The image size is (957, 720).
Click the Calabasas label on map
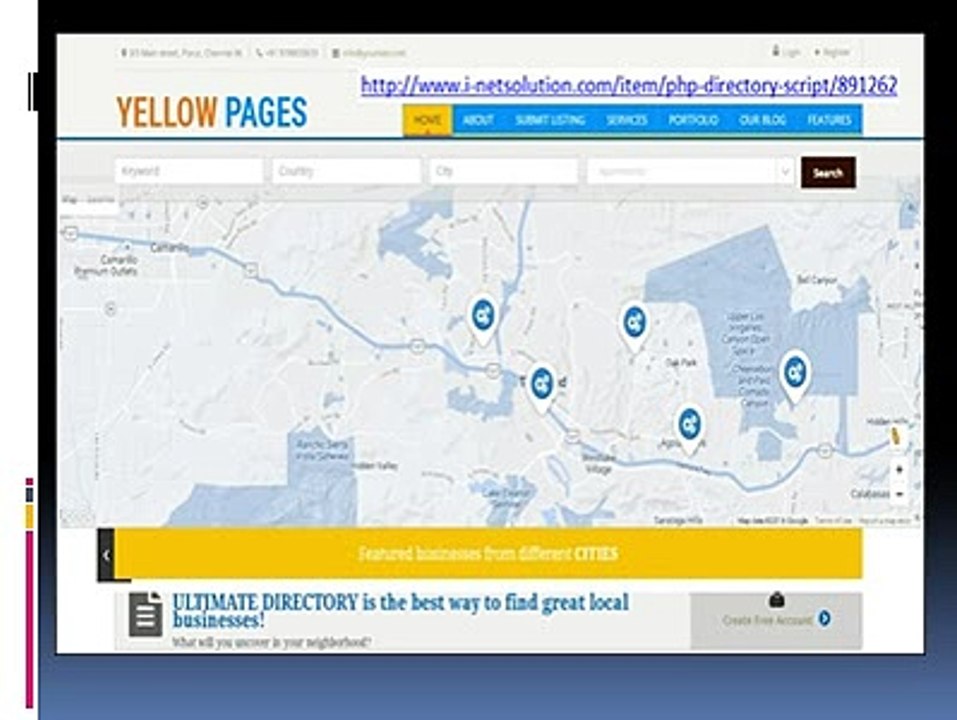(870, 494)
